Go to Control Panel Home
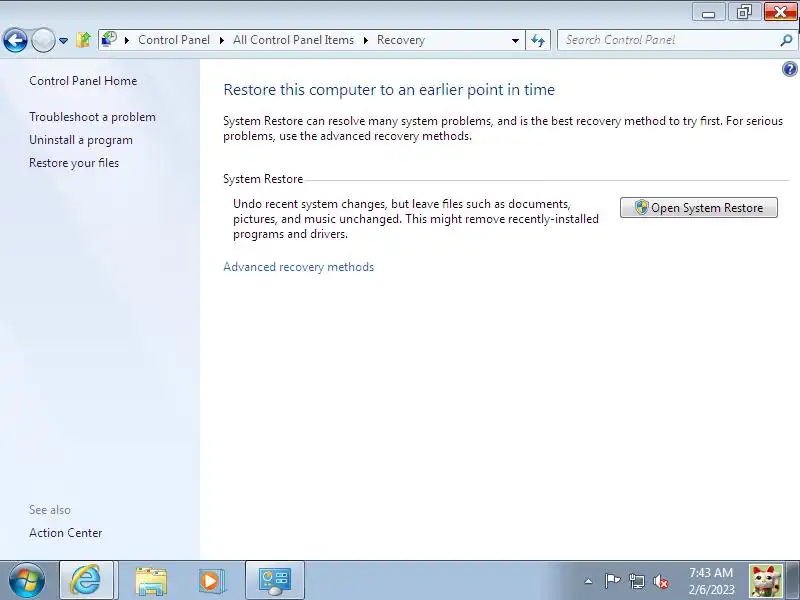Screen dimensions: 800x600 (83, 81)
